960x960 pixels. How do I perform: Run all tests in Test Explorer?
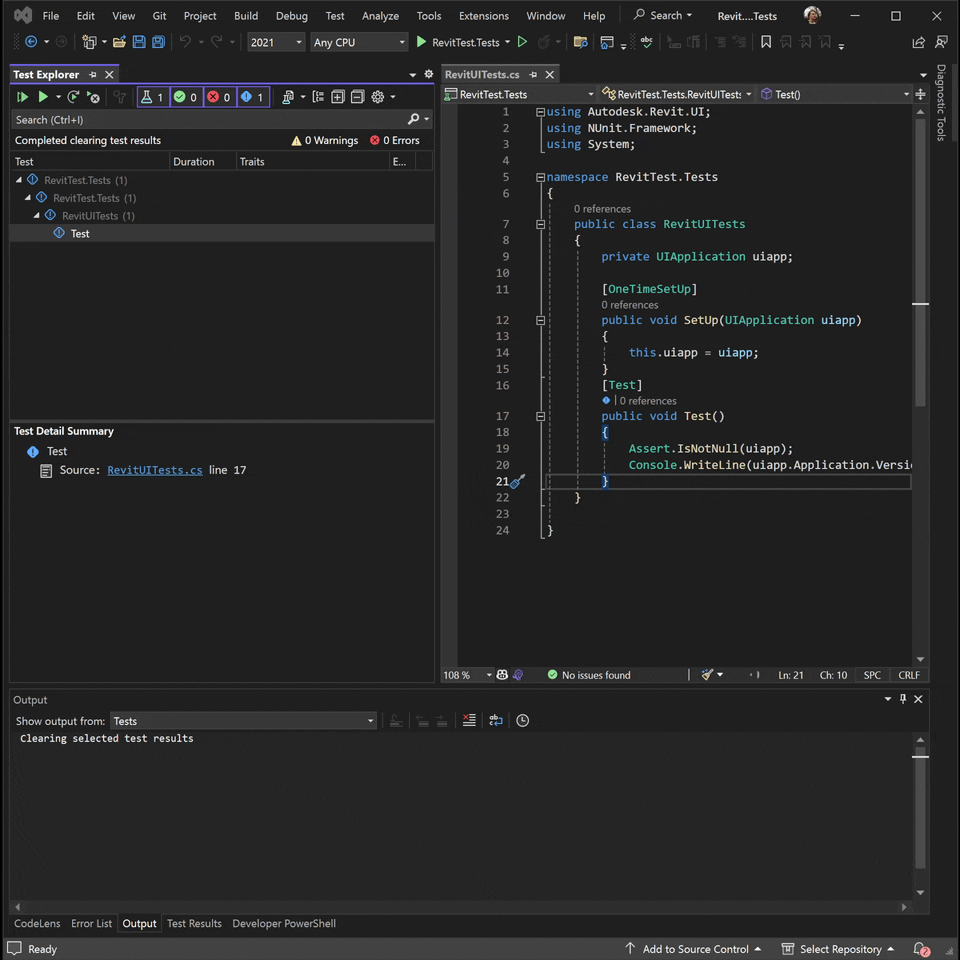point(22,97)
